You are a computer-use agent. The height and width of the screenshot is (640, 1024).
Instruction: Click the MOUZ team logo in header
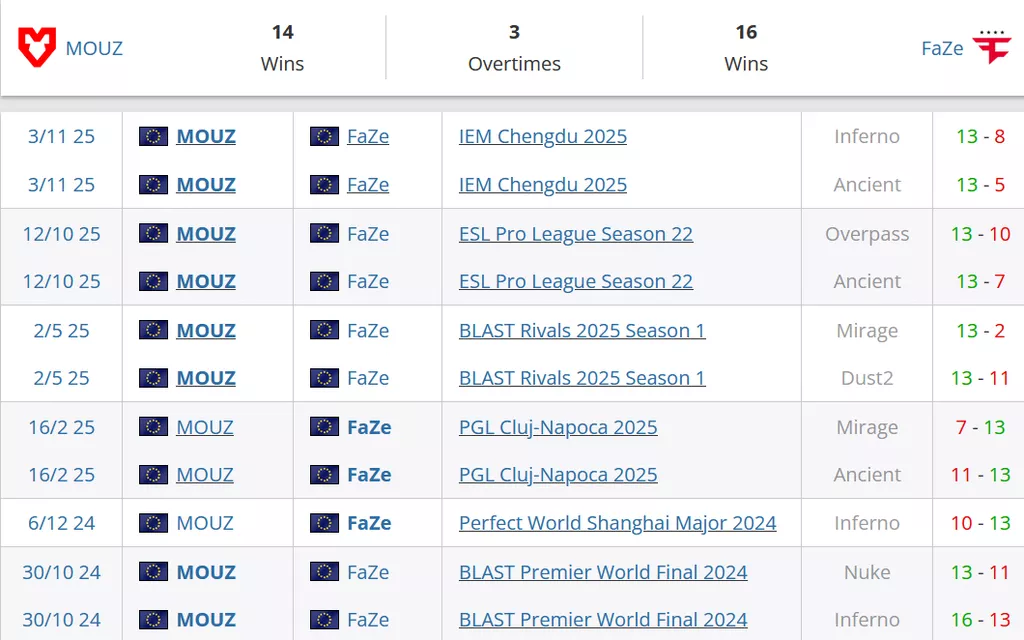[x=37, y=47]
